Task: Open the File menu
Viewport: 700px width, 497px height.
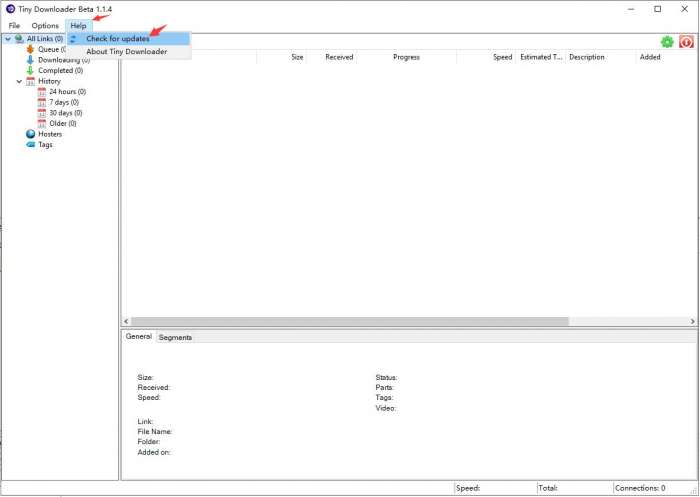Action: pyautogui.click(x=14, y=25)
